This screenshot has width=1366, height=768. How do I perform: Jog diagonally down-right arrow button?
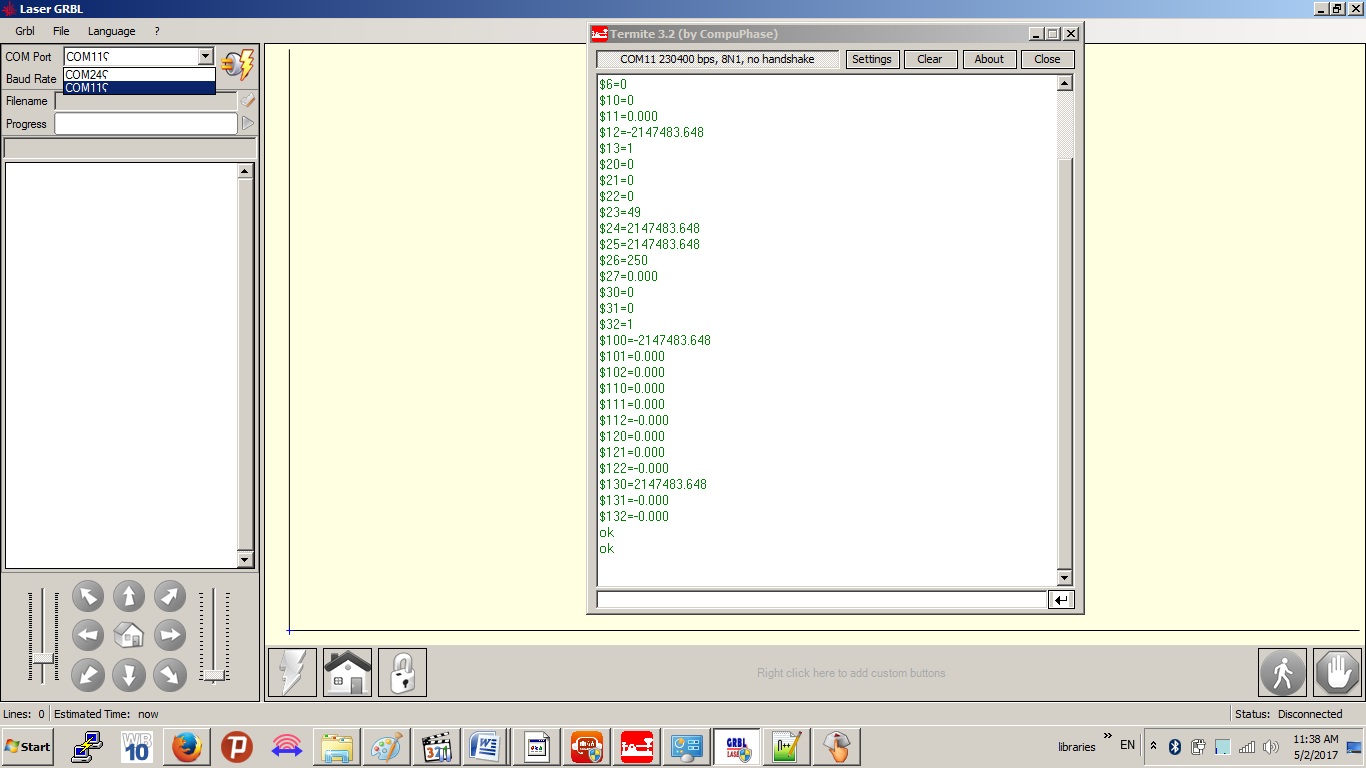click(x=170, y=675)
